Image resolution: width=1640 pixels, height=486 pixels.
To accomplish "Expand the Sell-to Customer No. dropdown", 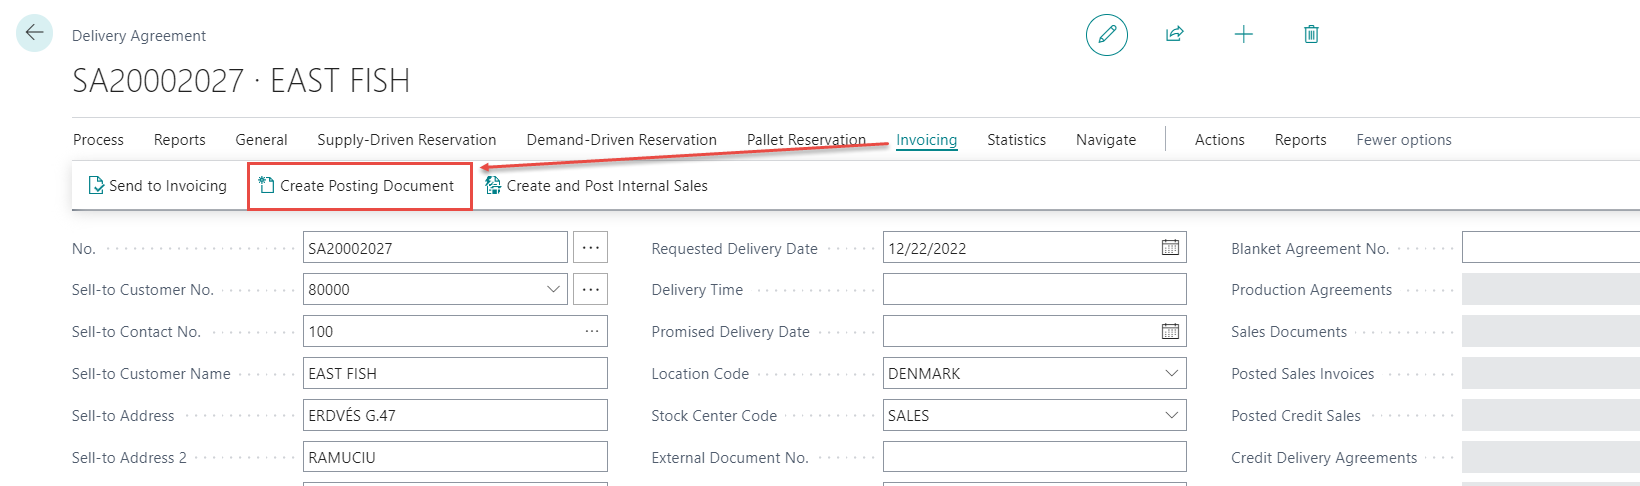I will point(553,290).
